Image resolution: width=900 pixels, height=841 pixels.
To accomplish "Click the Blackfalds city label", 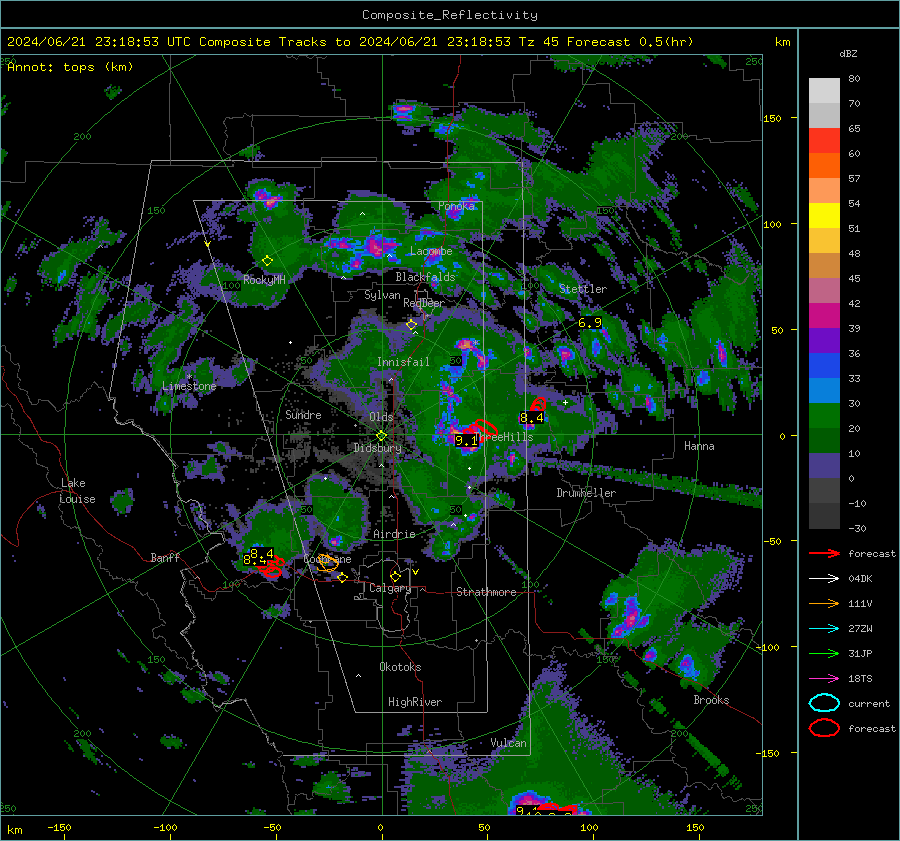I will click(425, 277).
